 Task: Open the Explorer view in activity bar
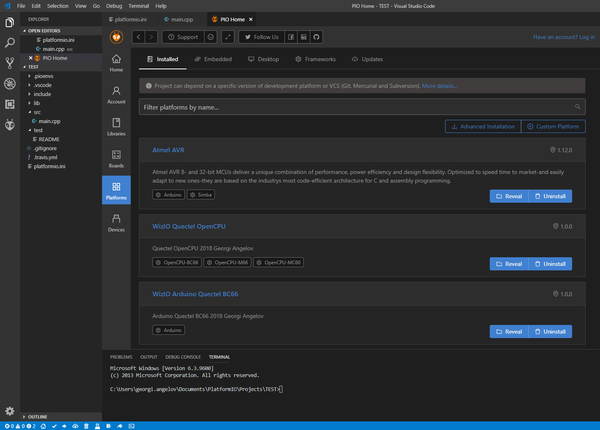(x=10, y=22)
